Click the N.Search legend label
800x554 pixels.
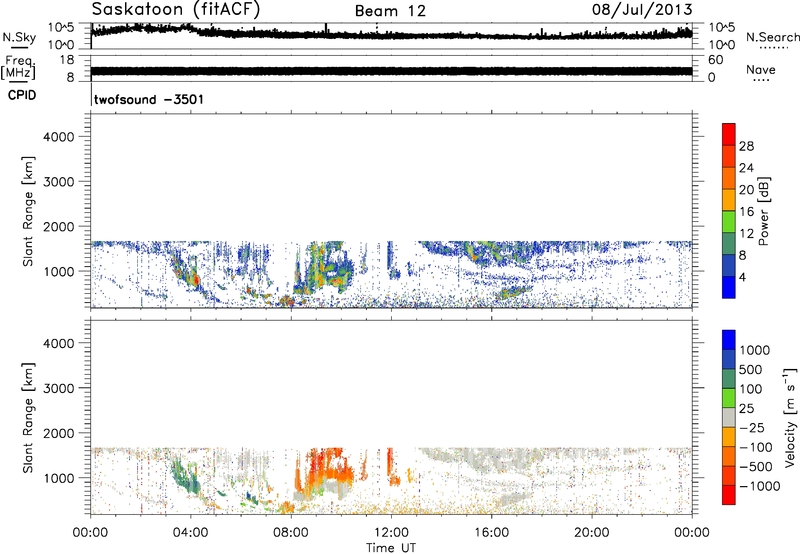pyautogui.click(x=773, y=37)
